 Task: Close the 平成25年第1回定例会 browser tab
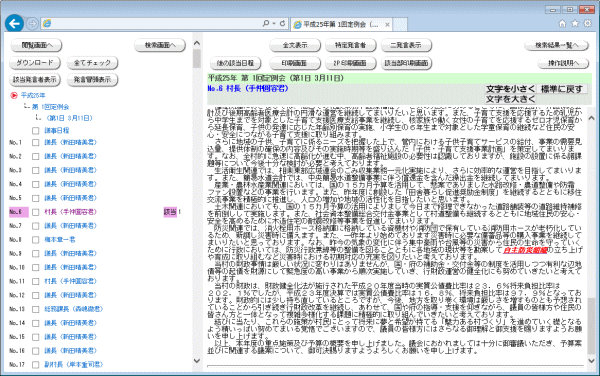click(387, 24)
